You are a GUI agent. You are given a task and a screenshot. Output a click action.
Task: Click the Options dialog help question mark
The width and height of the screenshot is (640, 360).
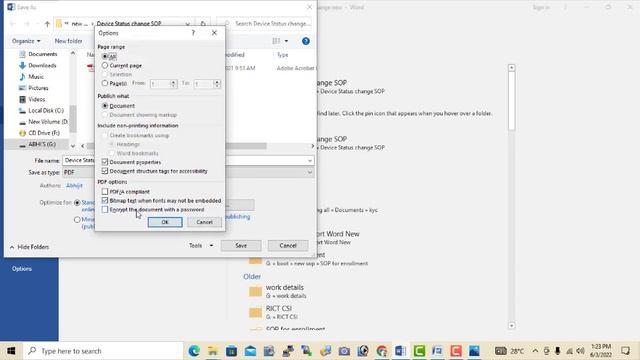pyautogui.click(x=193, y=33)
